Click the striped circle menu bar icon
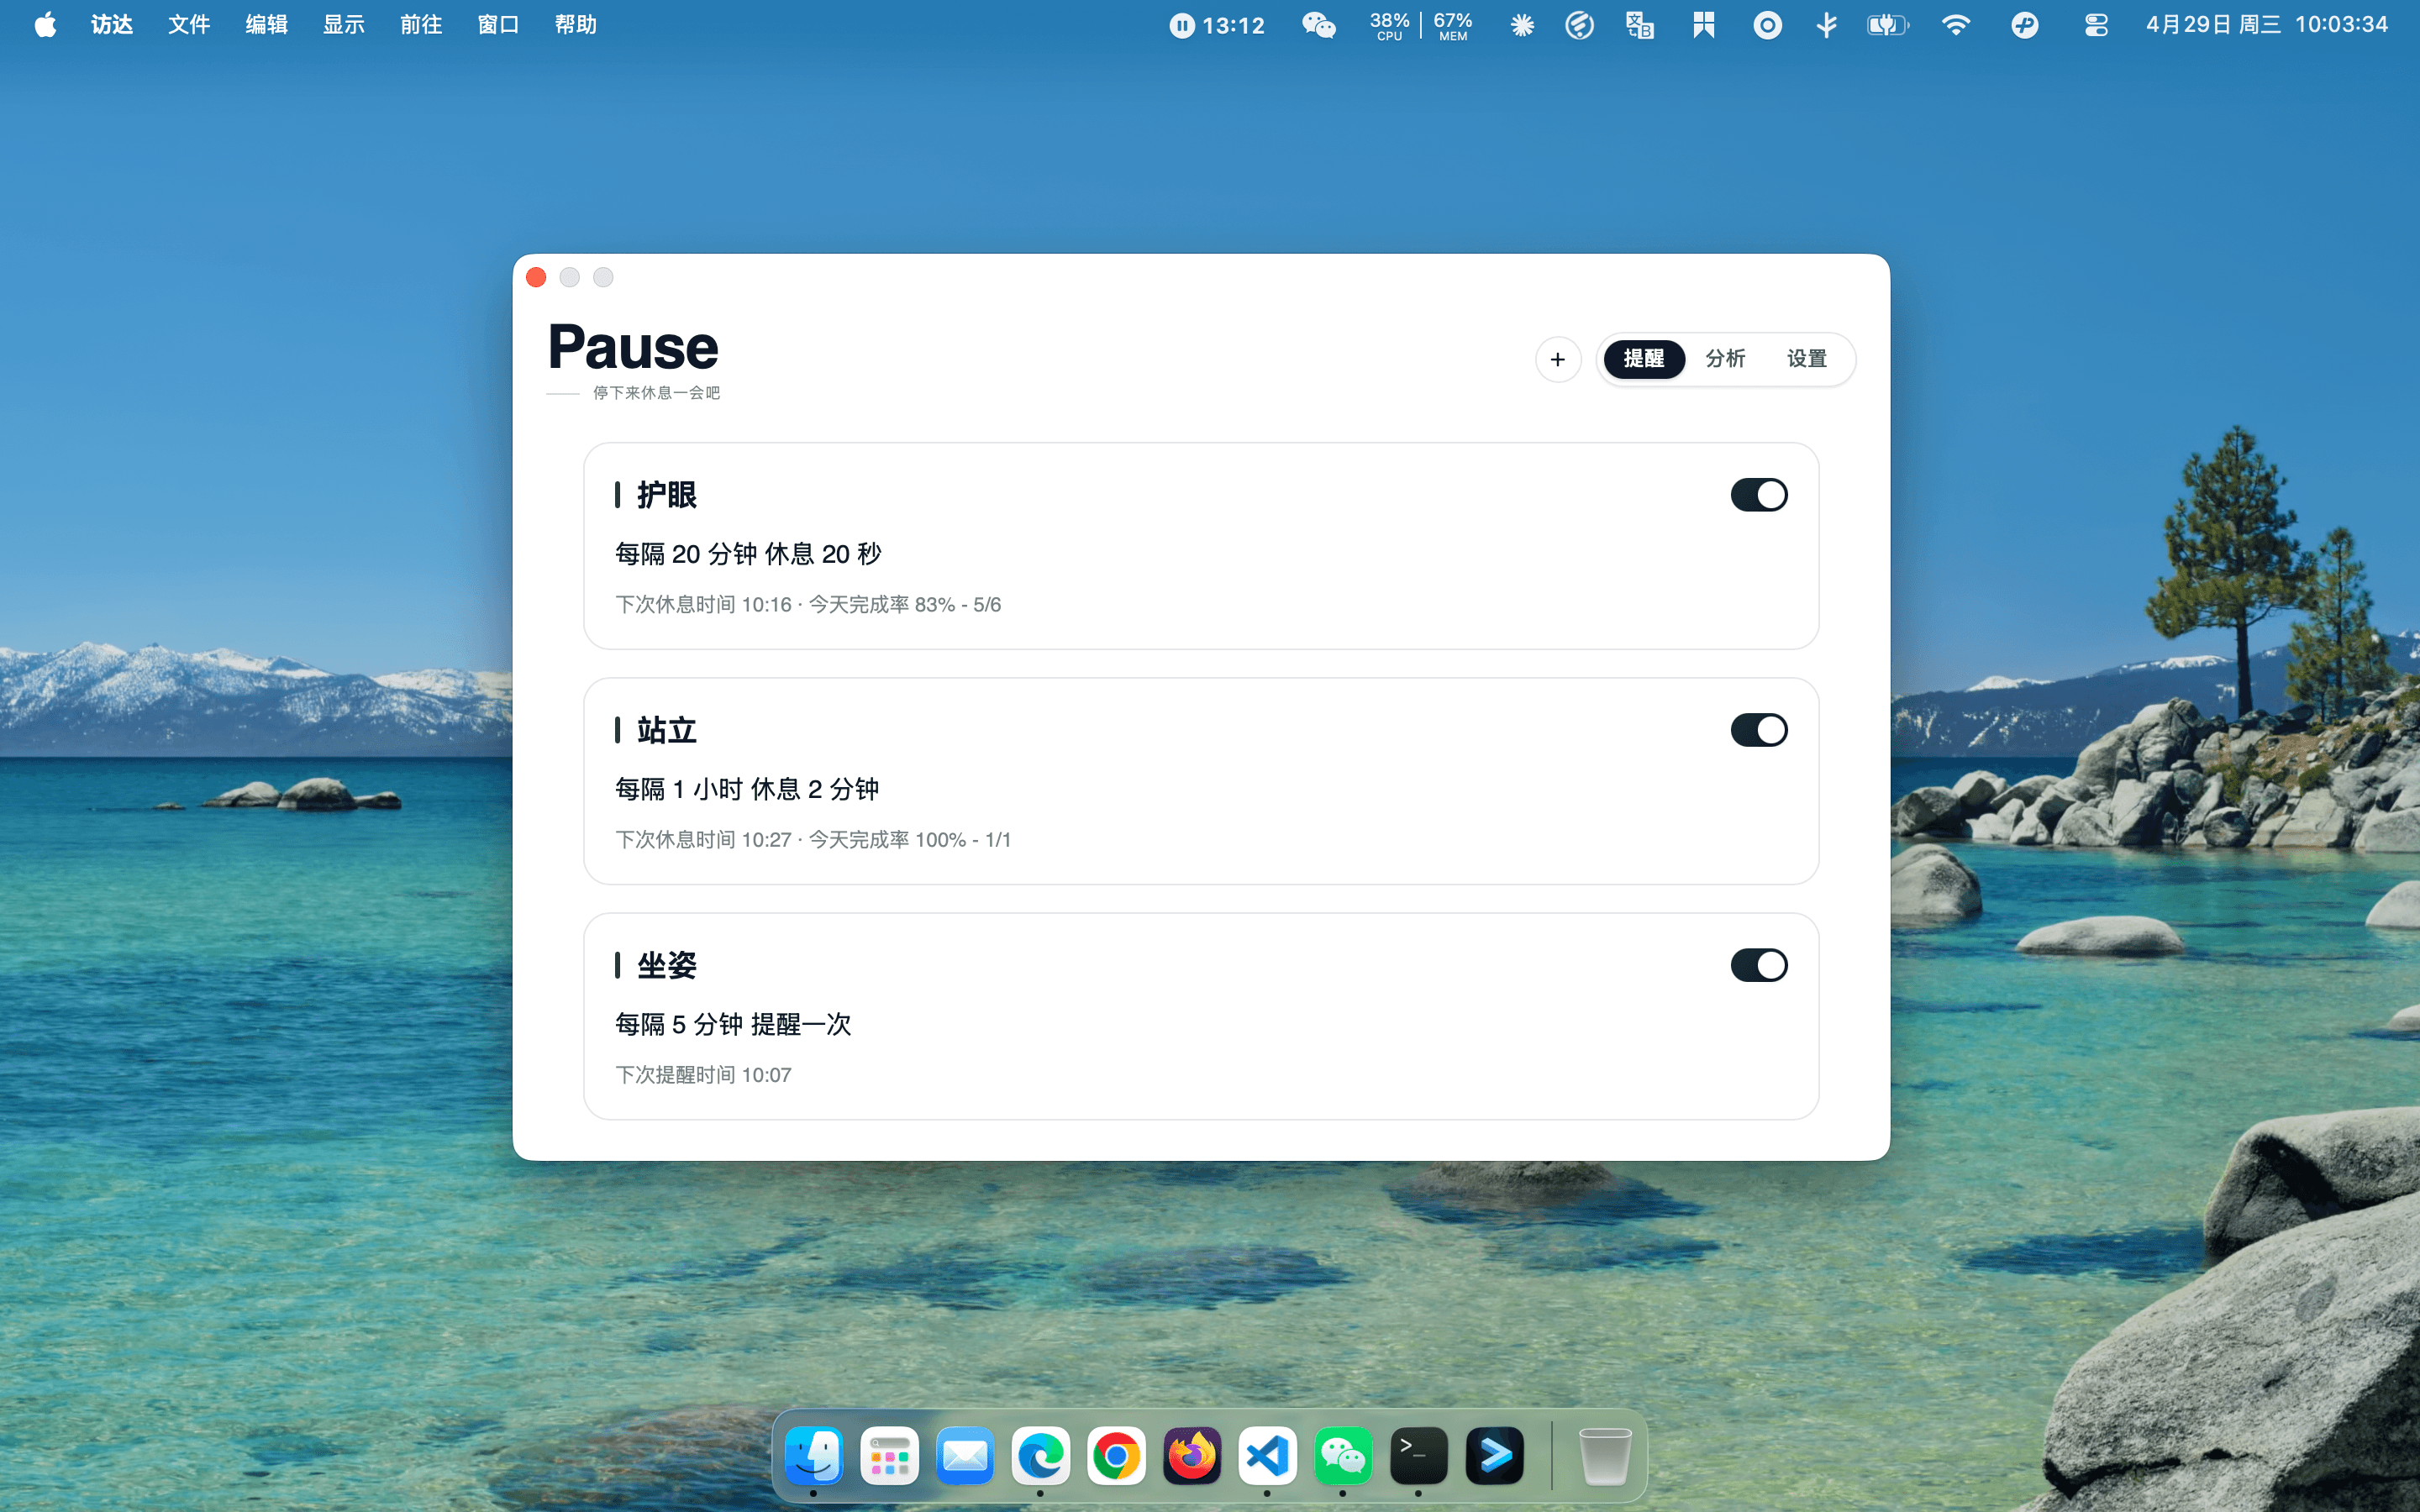 pyautogui.click(x=1579, y=25)
